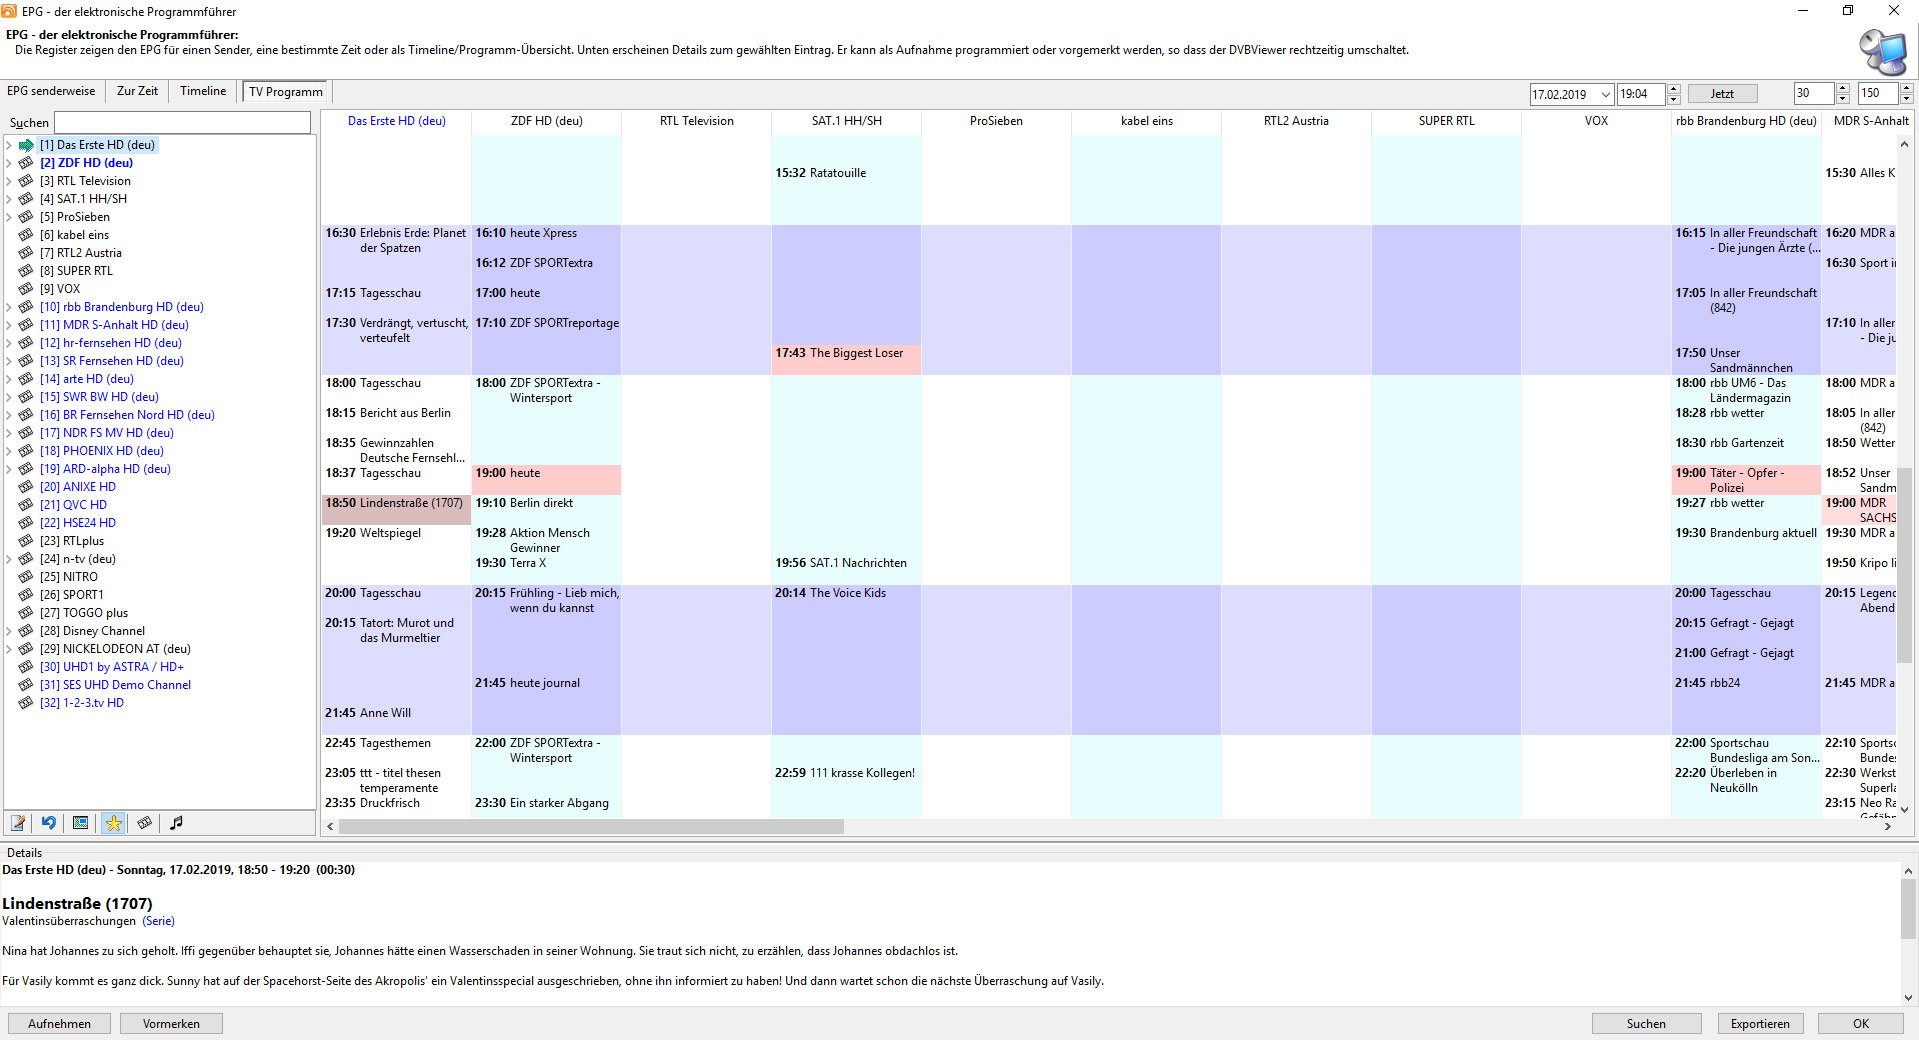Click the 19:04 time input field

pyautogui.click(x=1641, y=94)
